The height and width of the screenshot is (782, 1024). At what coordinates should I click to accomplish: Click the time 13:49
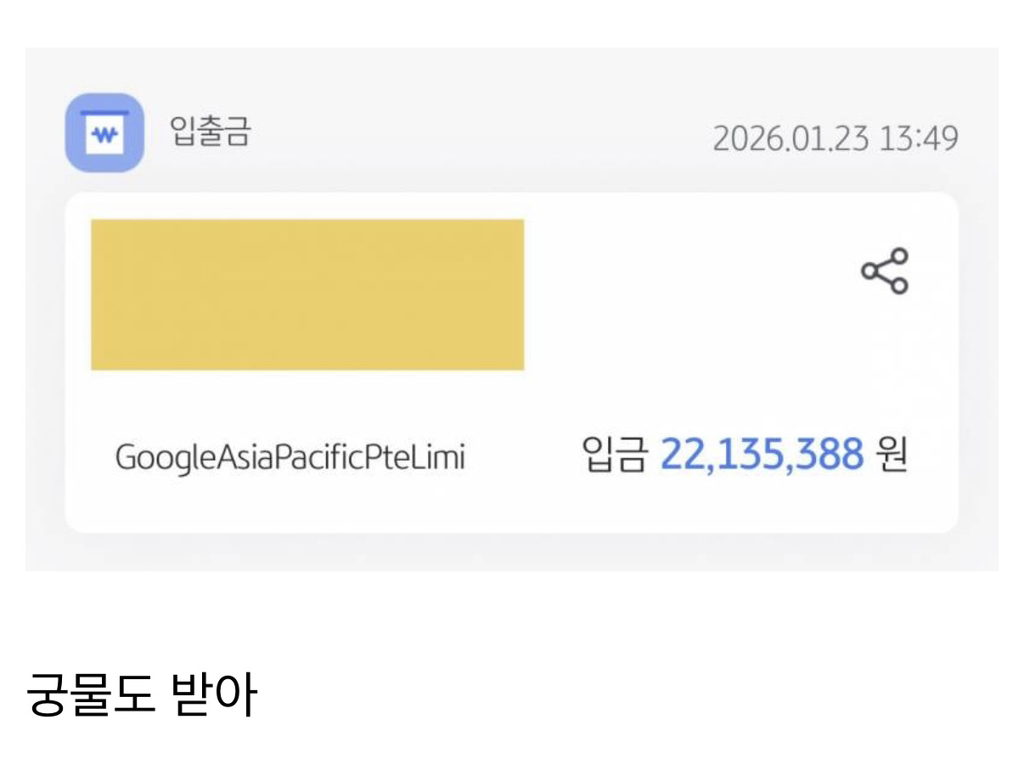click(x=918, y=139)
